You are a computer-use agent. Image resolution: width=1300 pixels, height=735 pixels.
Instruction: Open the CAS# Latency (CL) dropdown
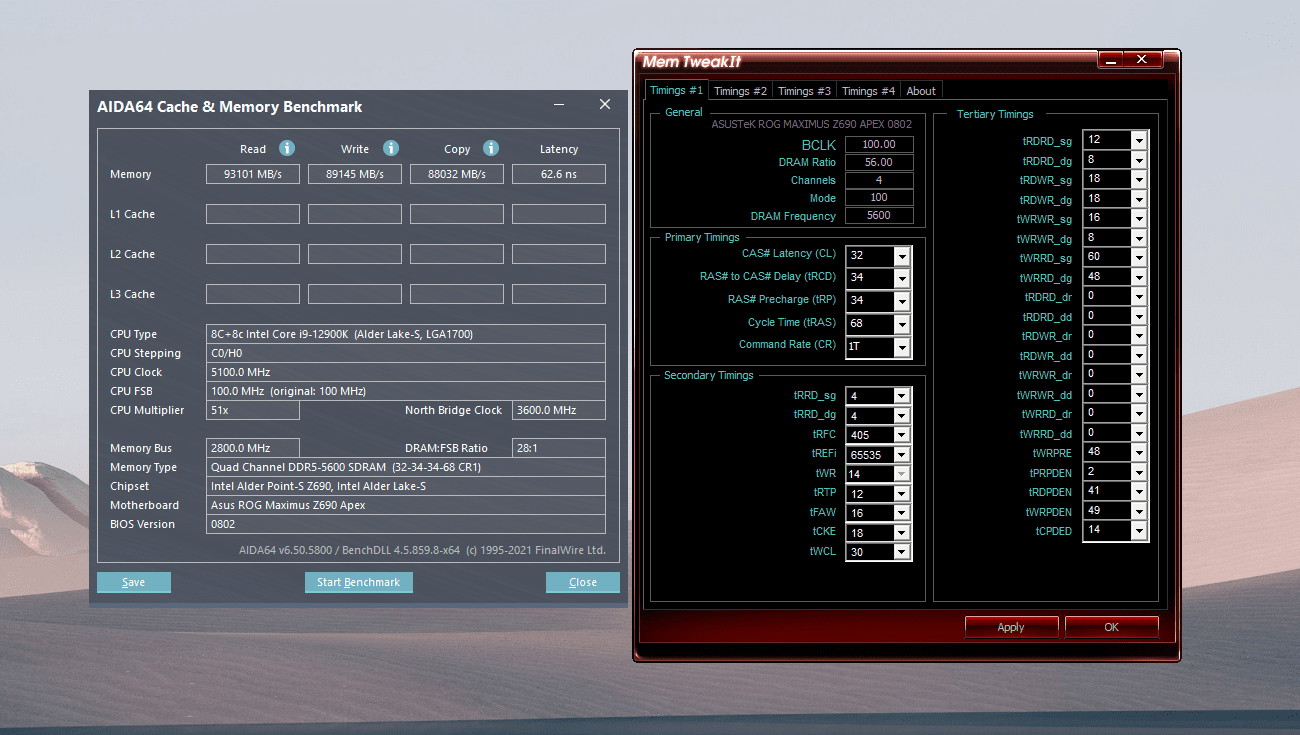901,255
